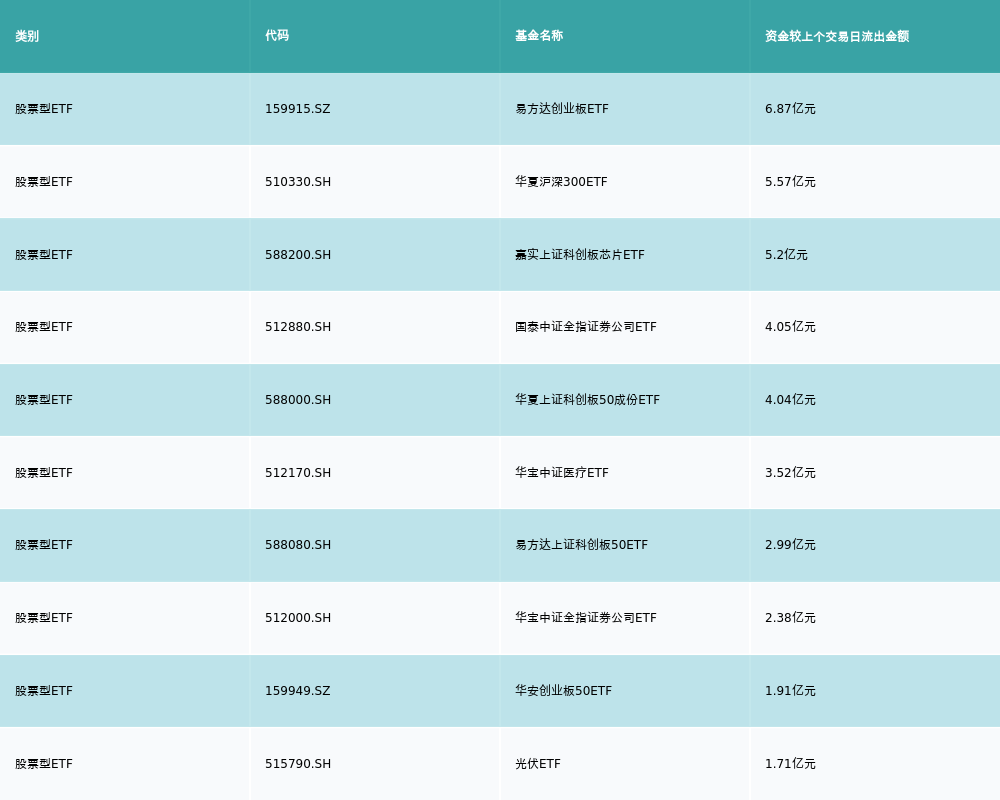The width and height of the screenshot is (1000, 800).
Task: Select code 512170.SH
Action: tap(298, 473)
